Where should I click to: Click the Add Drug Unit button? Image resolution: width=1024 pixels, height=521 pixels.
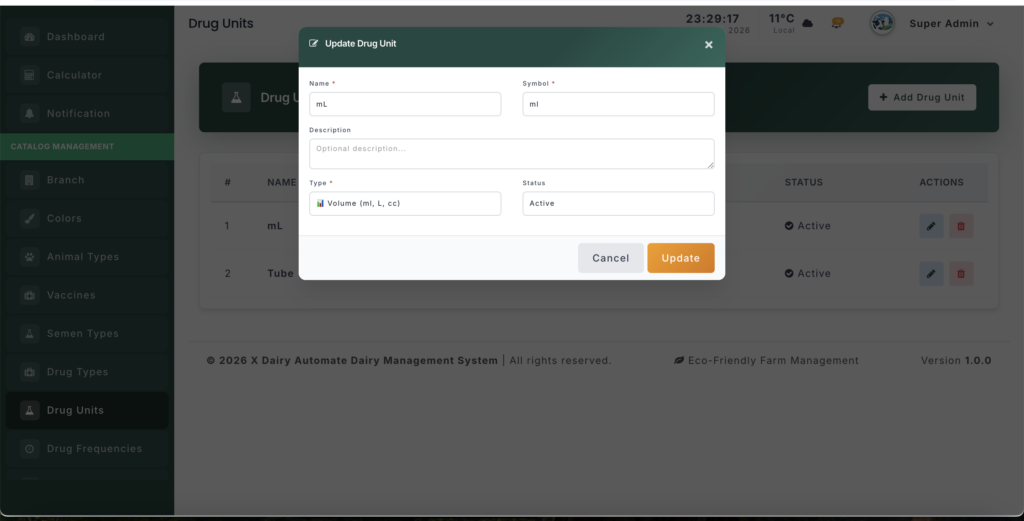tap(921, 97)
